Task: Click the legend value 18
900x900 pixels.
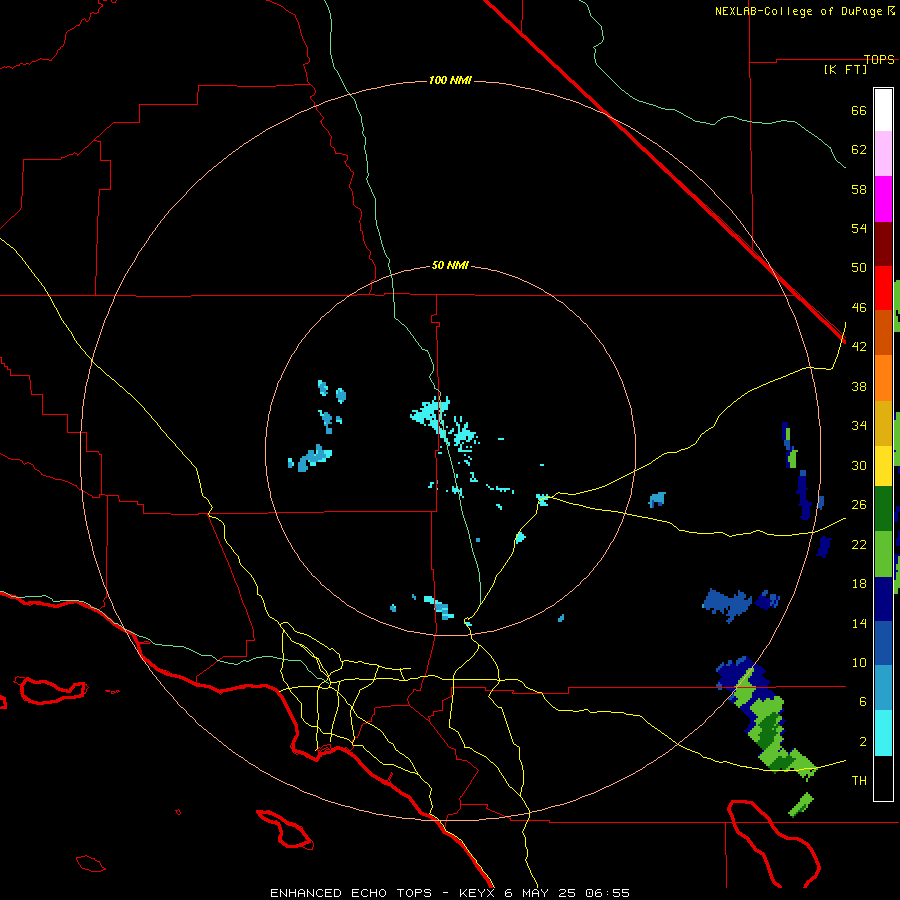Action: 859,584
